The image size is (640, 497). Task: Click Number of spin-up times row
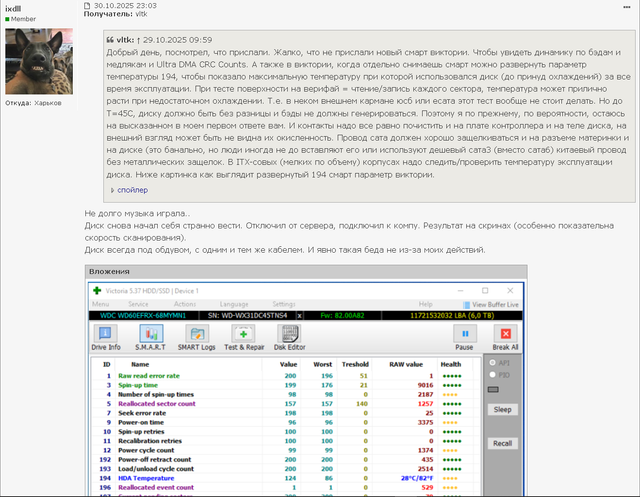point(286,395)
